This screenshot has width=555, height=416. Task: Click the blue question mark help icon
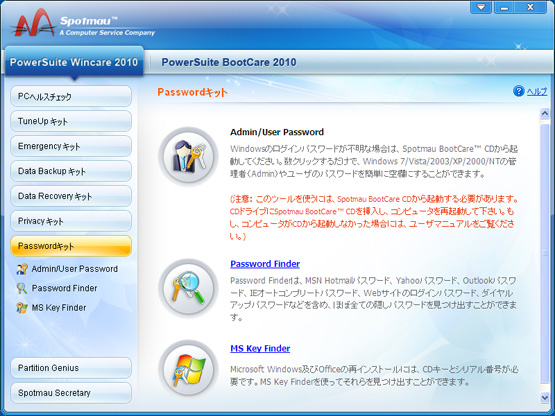(518, 91)
